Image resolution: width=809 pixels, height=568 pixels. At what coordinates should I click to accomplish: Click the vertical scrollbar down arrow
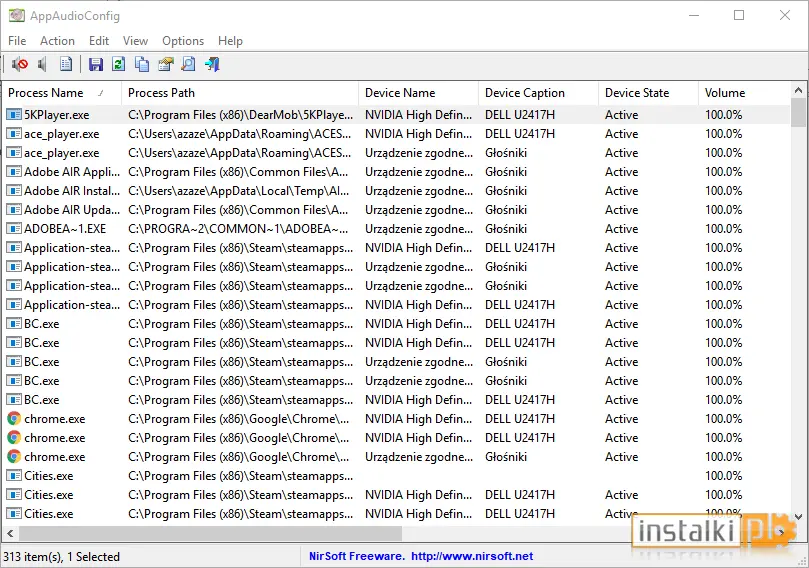click(x=798, y=516)
